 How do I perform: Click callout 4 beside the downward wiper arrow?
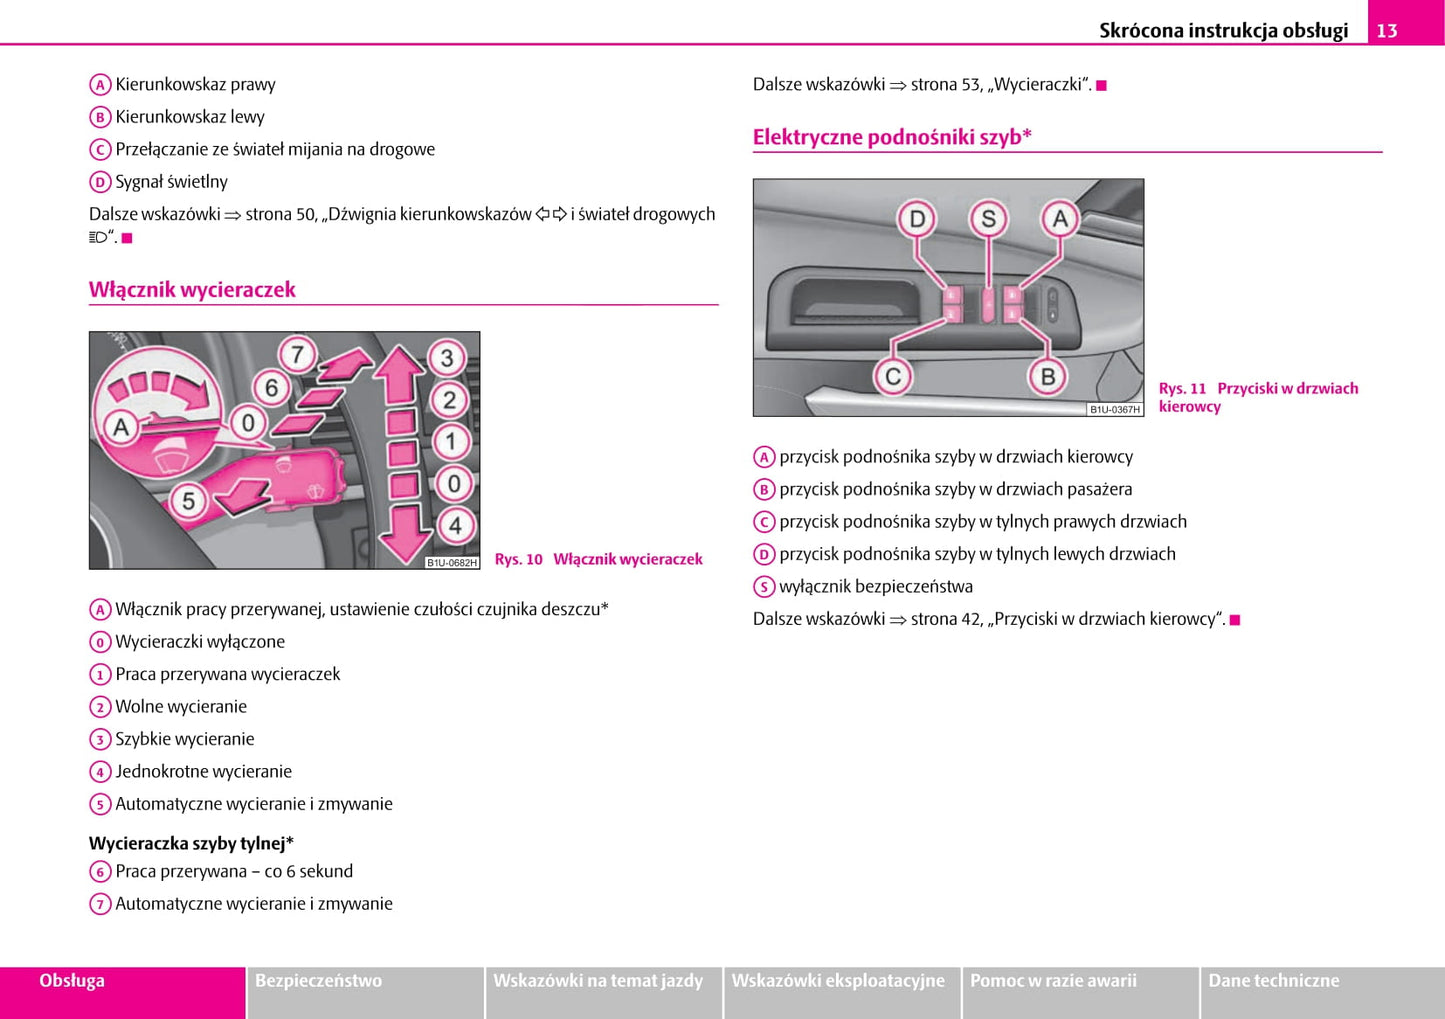[455, 525]
